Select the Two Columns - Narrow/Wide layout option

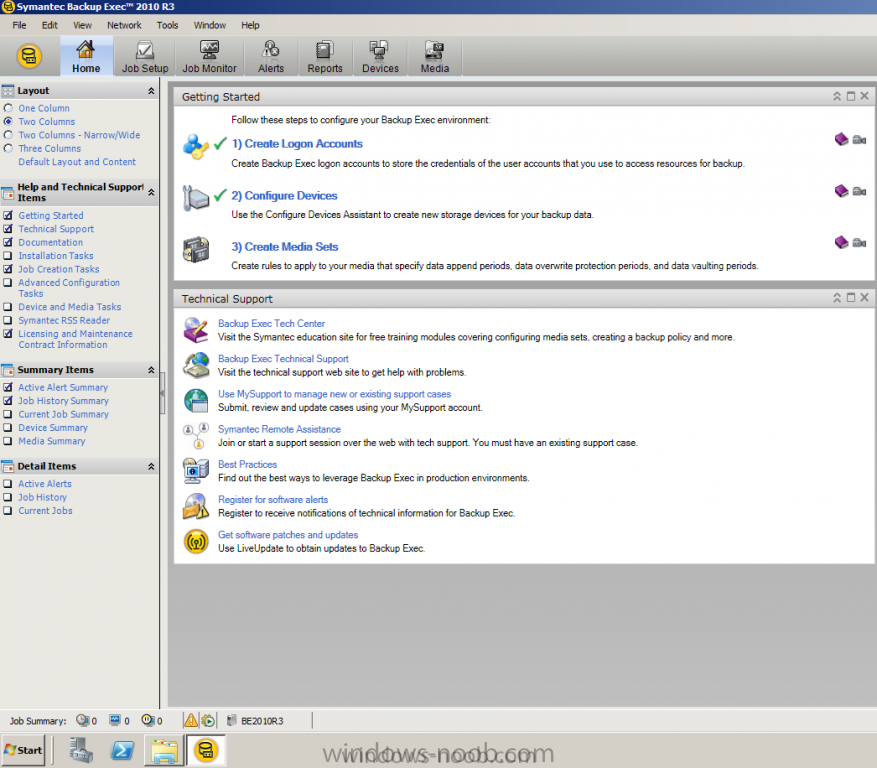[8, 135]
